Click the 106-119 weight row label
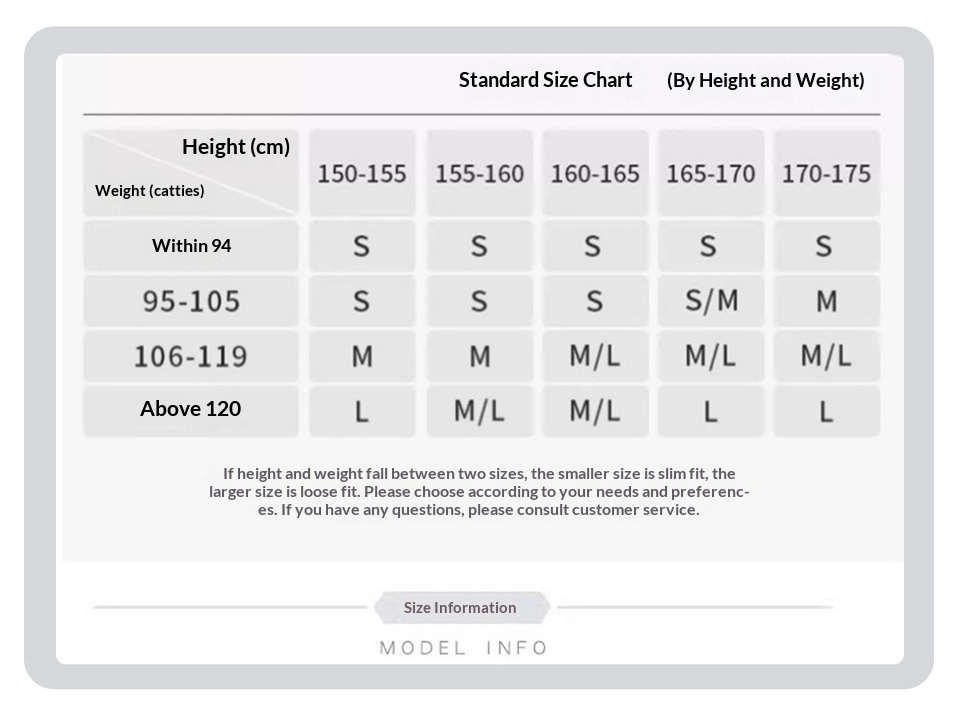960x713 pixels. [x=191, y=356]
